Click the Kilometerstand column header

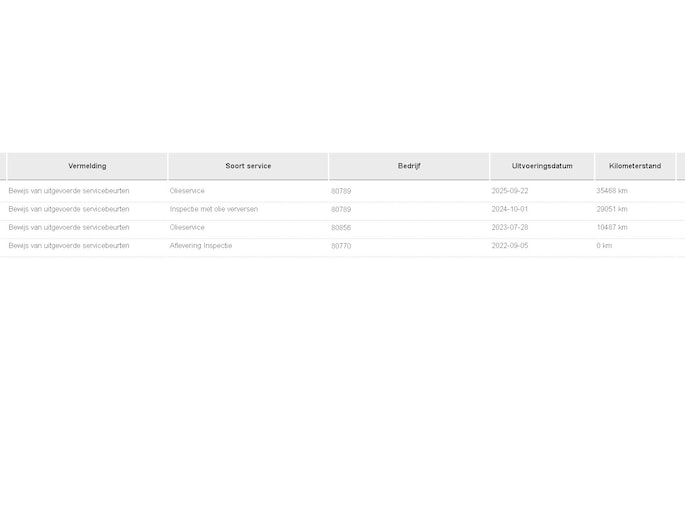coord(635,166)
